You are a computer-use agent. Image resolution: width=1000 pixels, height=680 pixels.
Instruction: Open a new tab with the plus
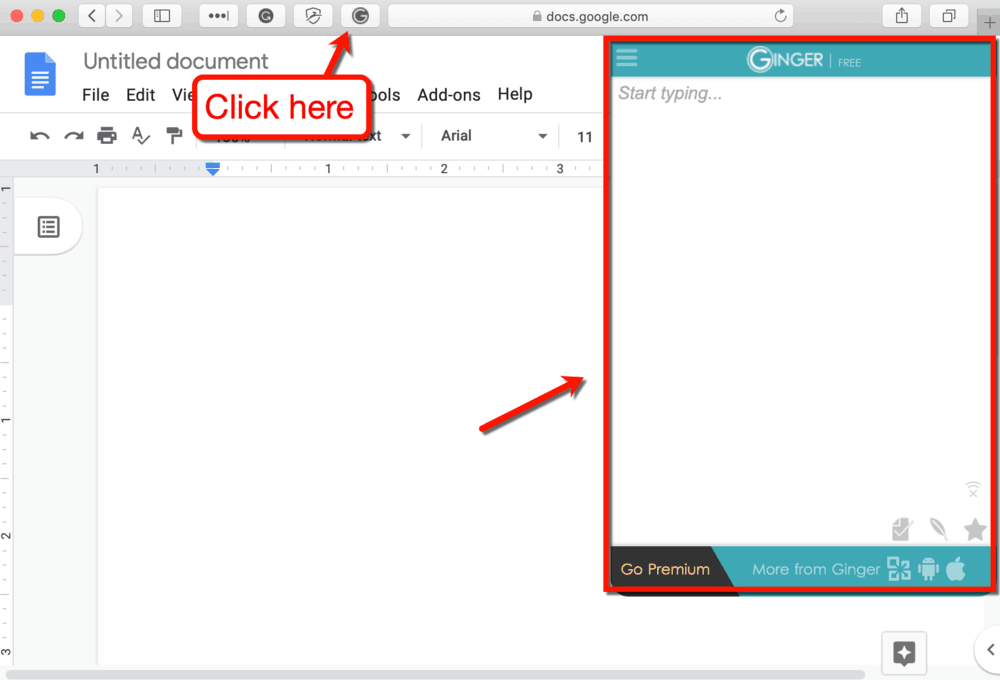[x=989, y=23]
